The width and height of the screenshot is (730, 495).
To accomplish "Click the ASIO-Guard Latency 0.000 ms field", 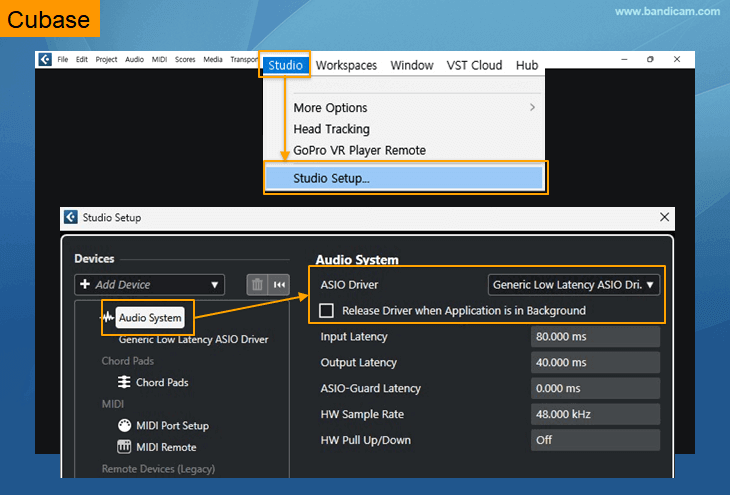I will coord(595,388).
